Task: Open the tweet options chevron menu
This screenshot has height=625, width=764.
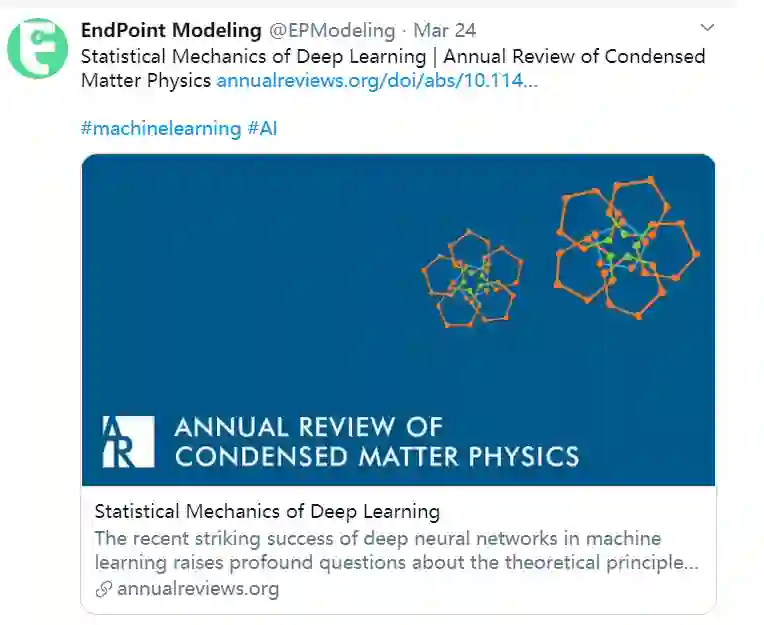Action: click(x=708, y=28)
